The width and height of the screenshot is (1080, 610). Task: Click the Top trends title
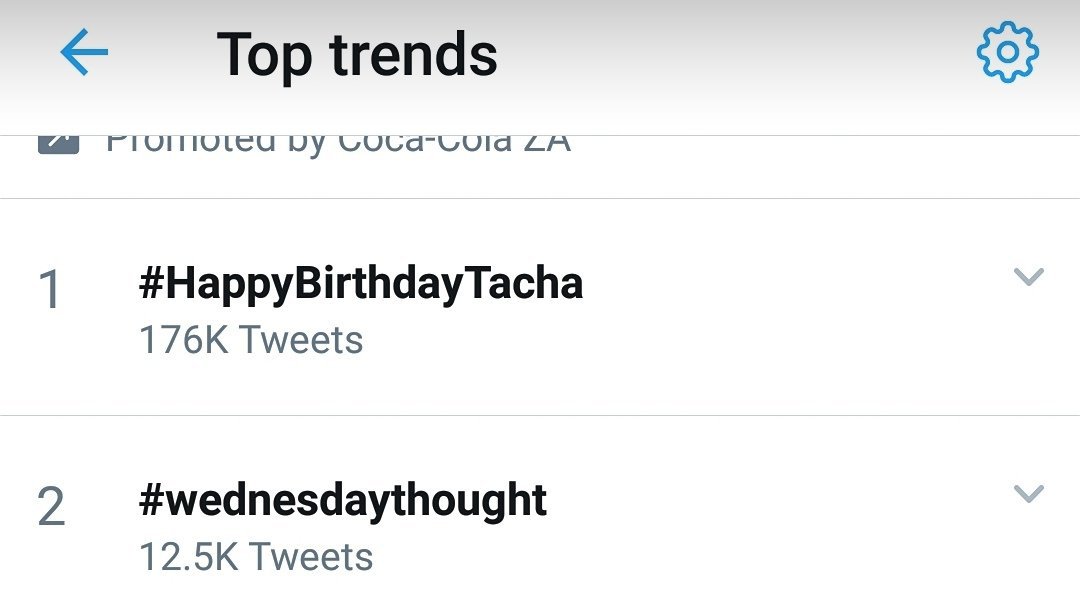pos(357,54)
